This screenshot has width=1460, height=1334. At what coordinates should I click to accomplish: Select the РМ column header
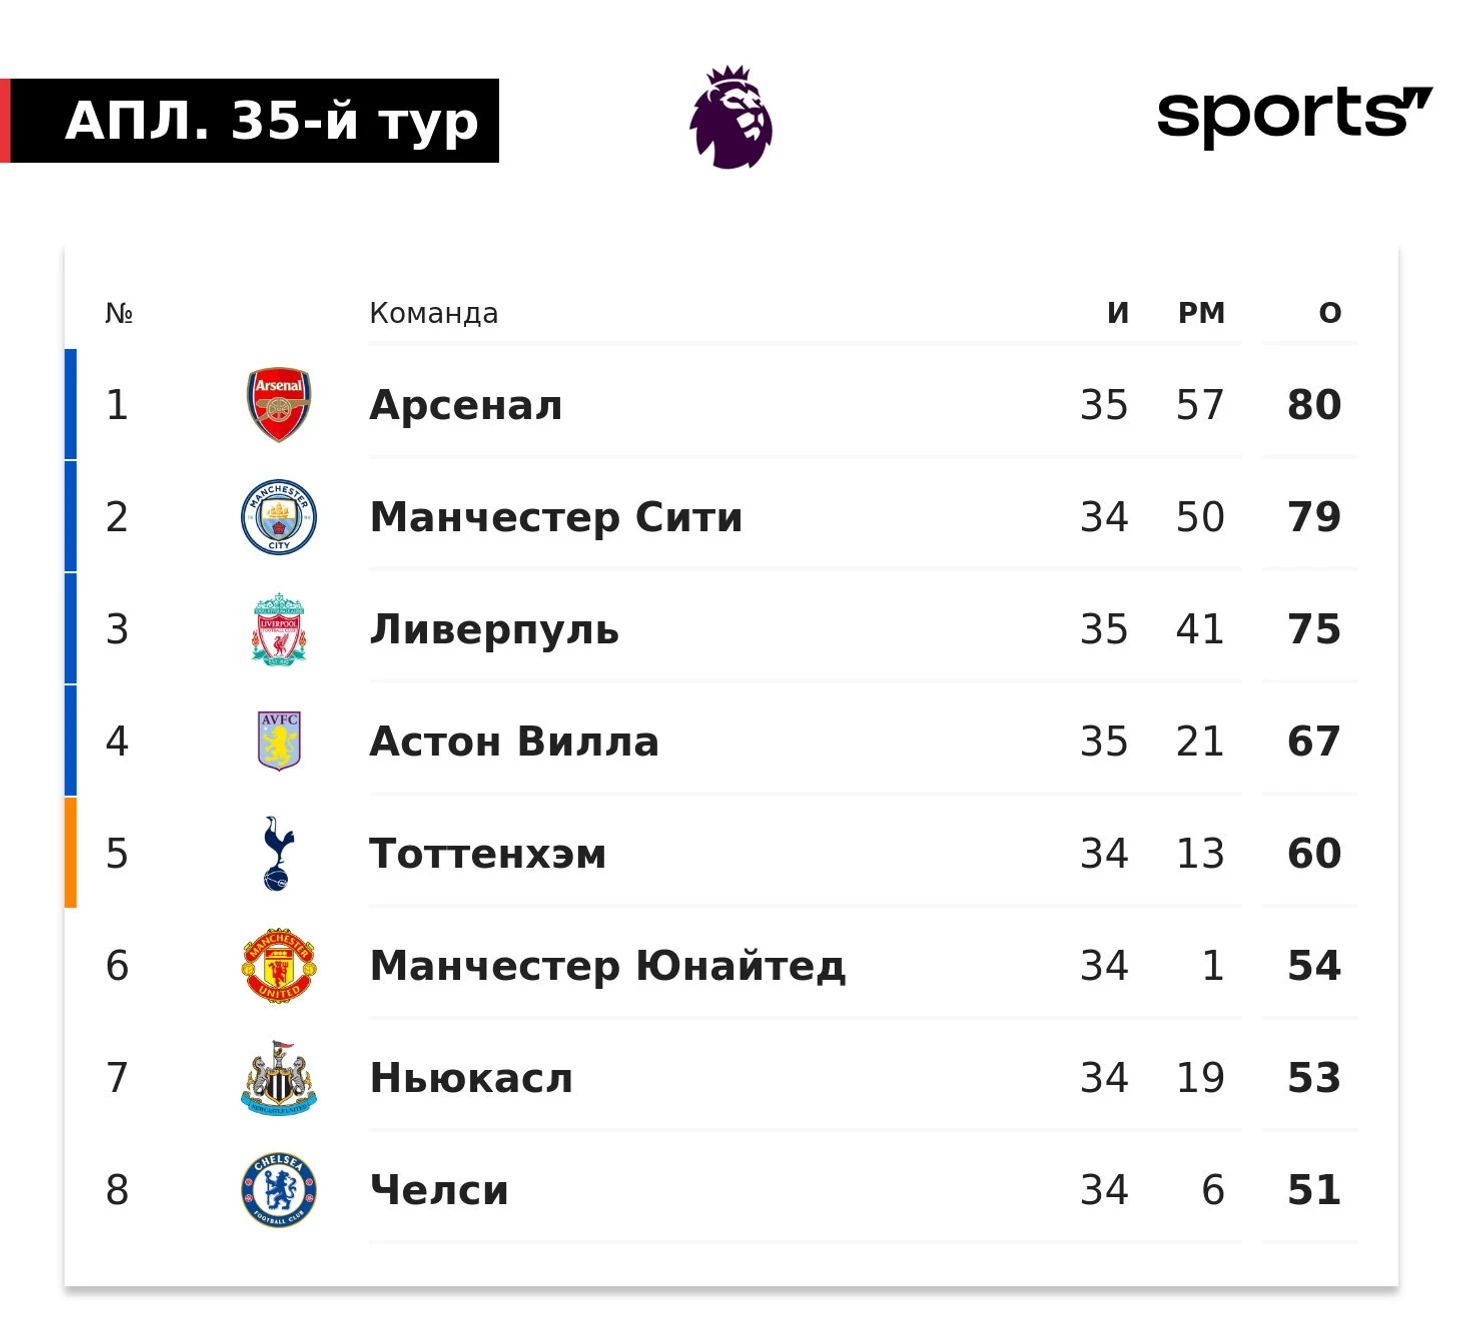(1201, 313)
